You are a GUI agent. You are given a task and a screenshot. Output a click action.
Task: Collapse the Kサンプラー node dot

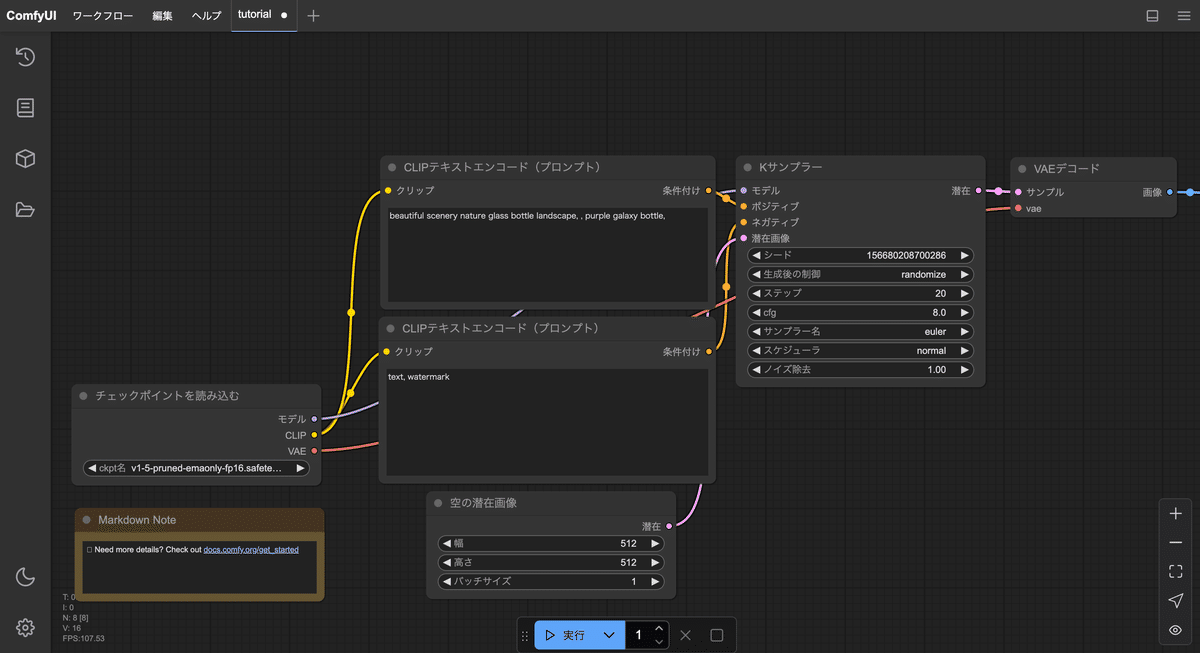coord(747,168)
